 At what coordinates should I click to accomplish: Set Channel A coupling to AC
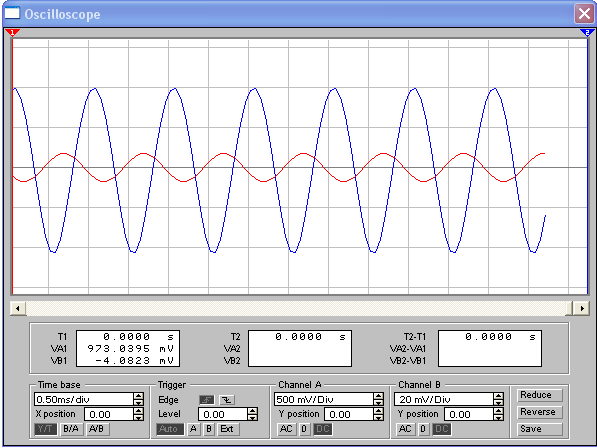[x=286, y=429]
